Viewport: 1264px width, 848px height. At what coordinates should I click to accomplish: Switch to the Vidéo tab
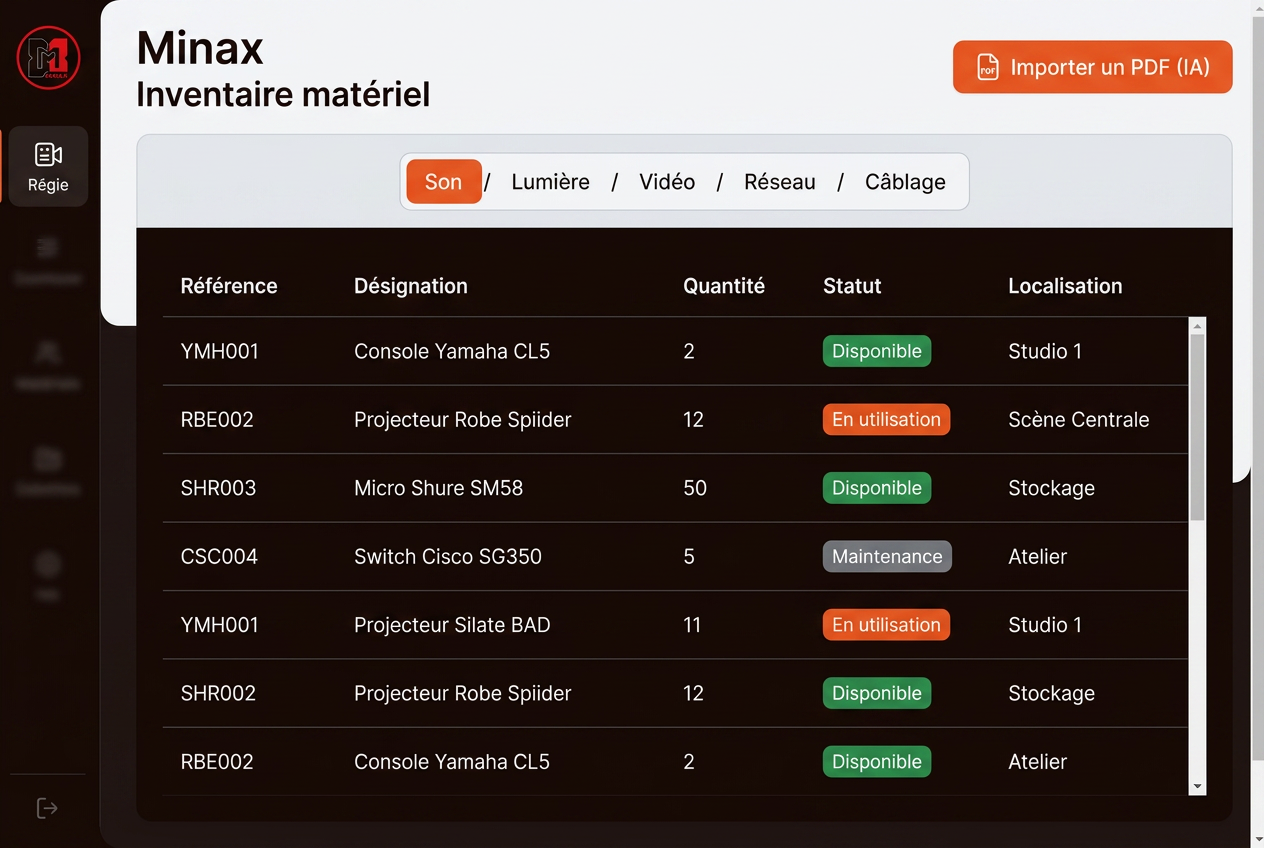click(667, 182)
